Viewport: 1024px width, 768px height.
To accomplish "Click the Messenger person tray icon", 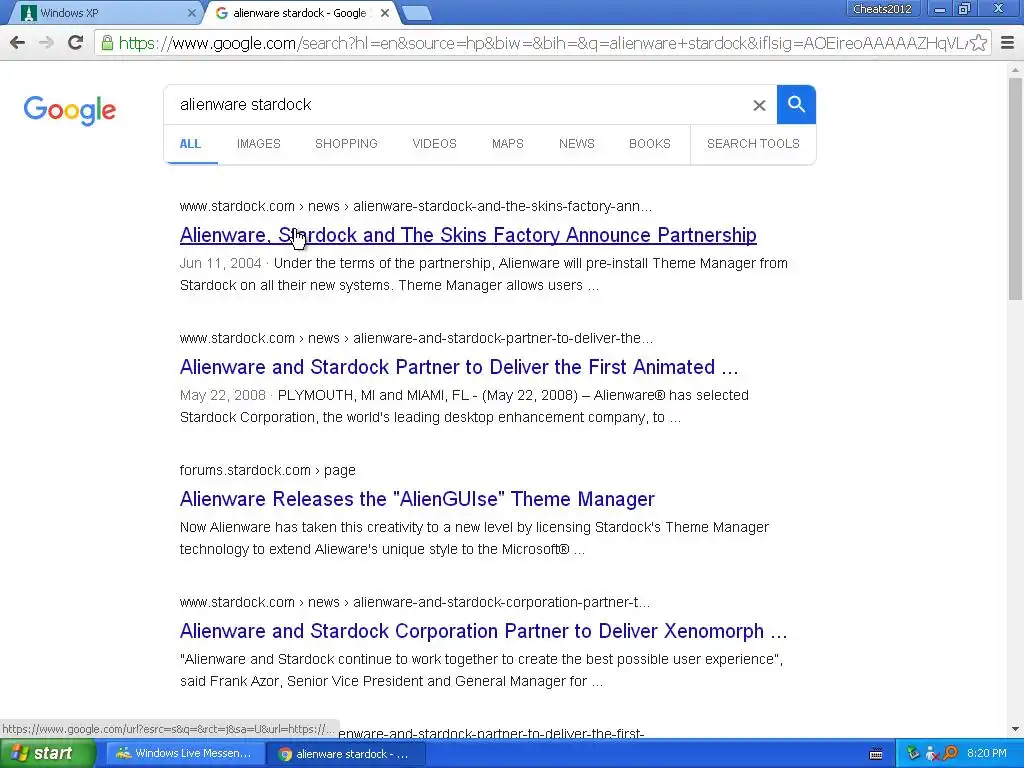I will pyautogui.click(x=931, y=754).
